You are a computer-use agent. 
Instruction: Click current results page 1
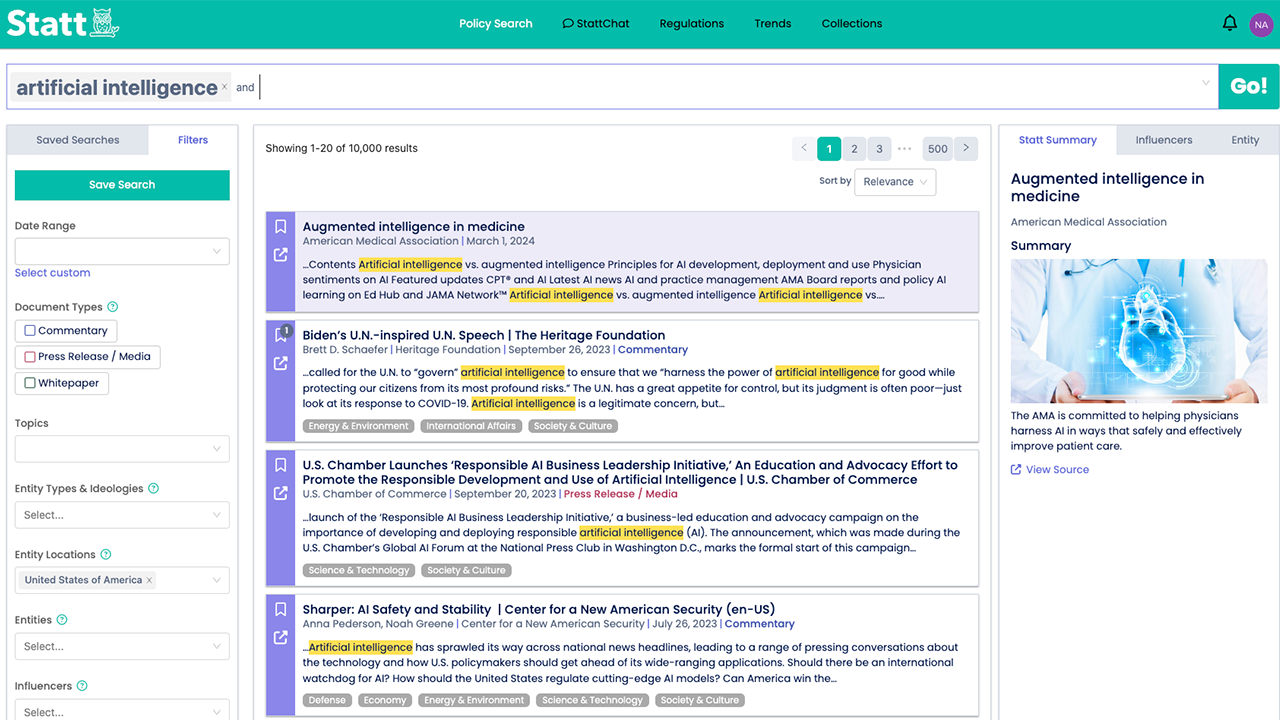coord(829,149)
